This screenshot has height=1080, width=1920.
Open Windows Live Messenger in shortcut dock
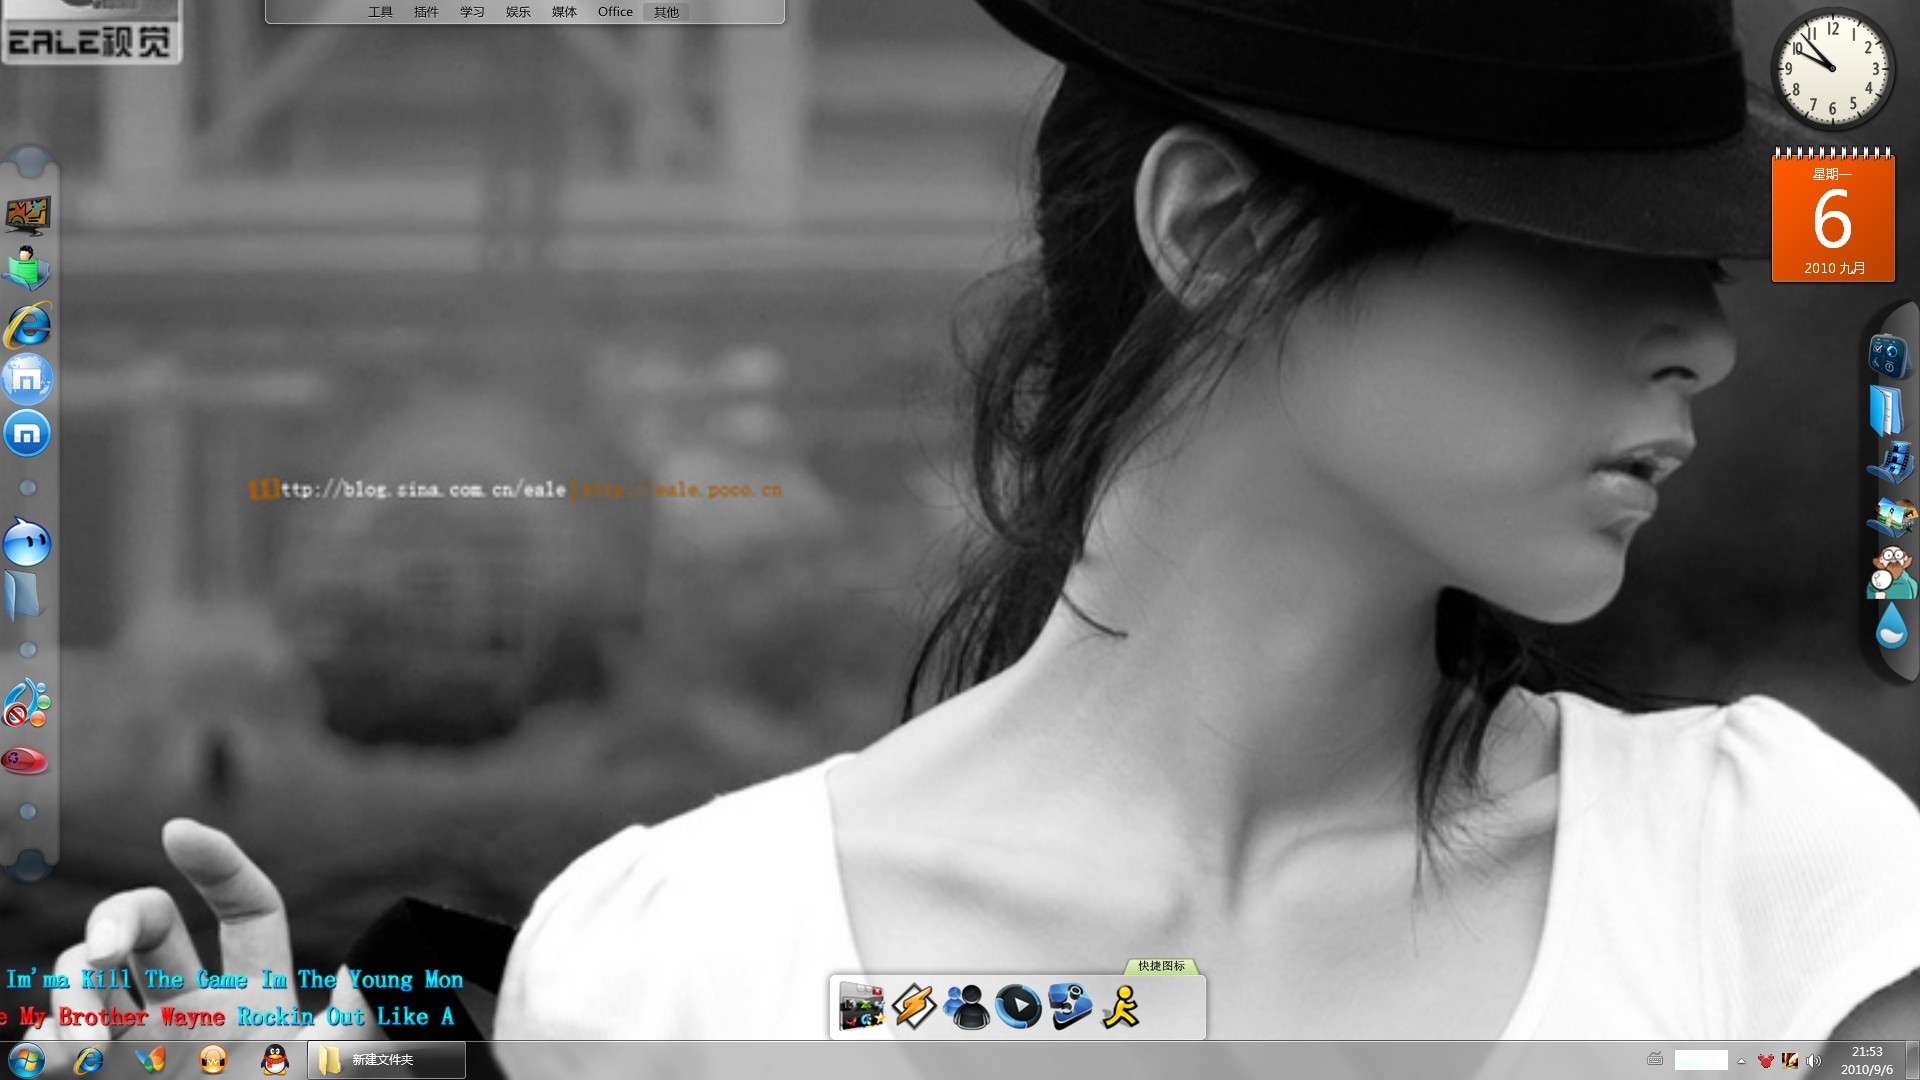[966, 1006]
